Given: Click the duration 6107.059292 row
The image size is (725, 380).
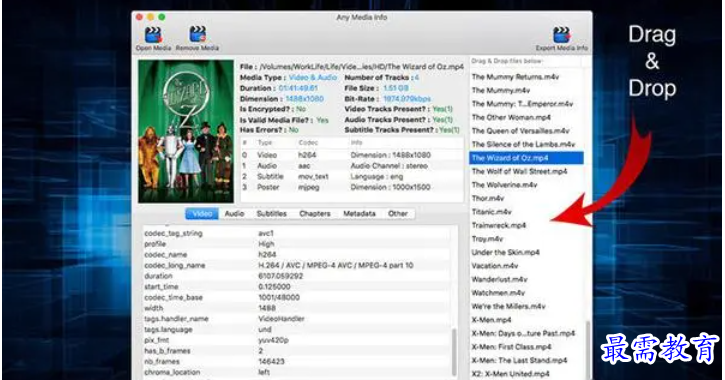Looking at the screenshot, I should click(296, 276).
